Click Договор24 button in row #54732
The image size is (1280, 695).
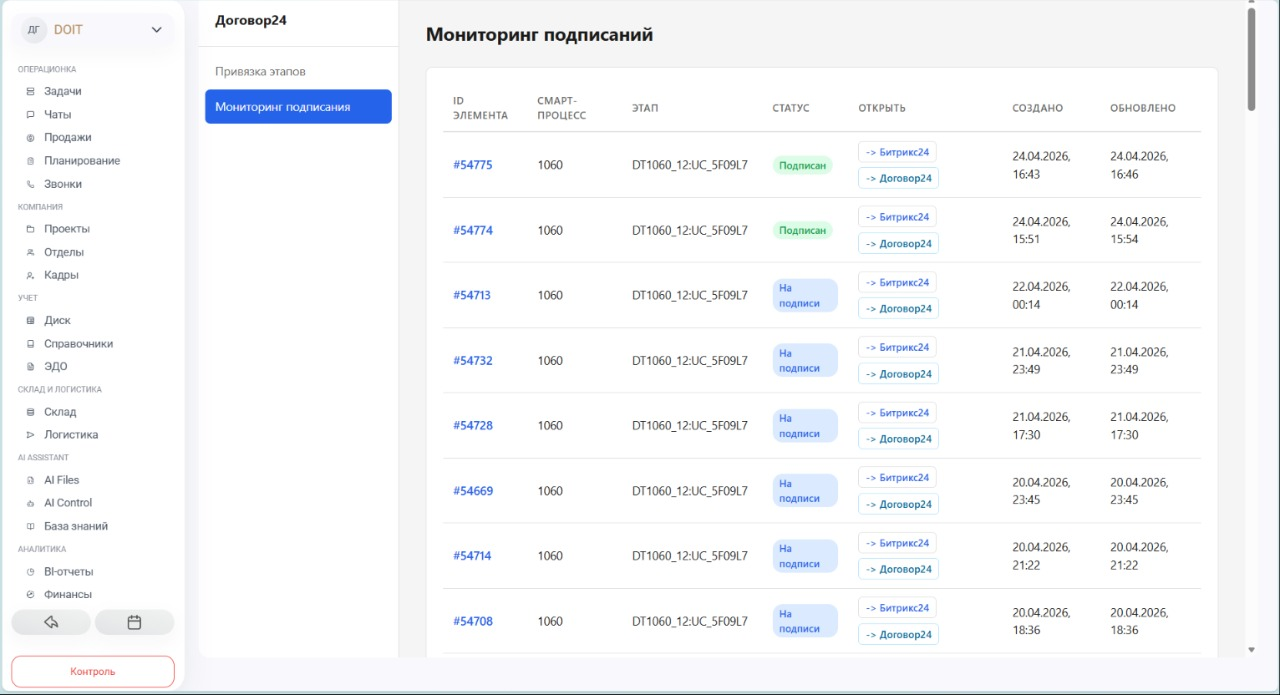click(x=898, y=374)
